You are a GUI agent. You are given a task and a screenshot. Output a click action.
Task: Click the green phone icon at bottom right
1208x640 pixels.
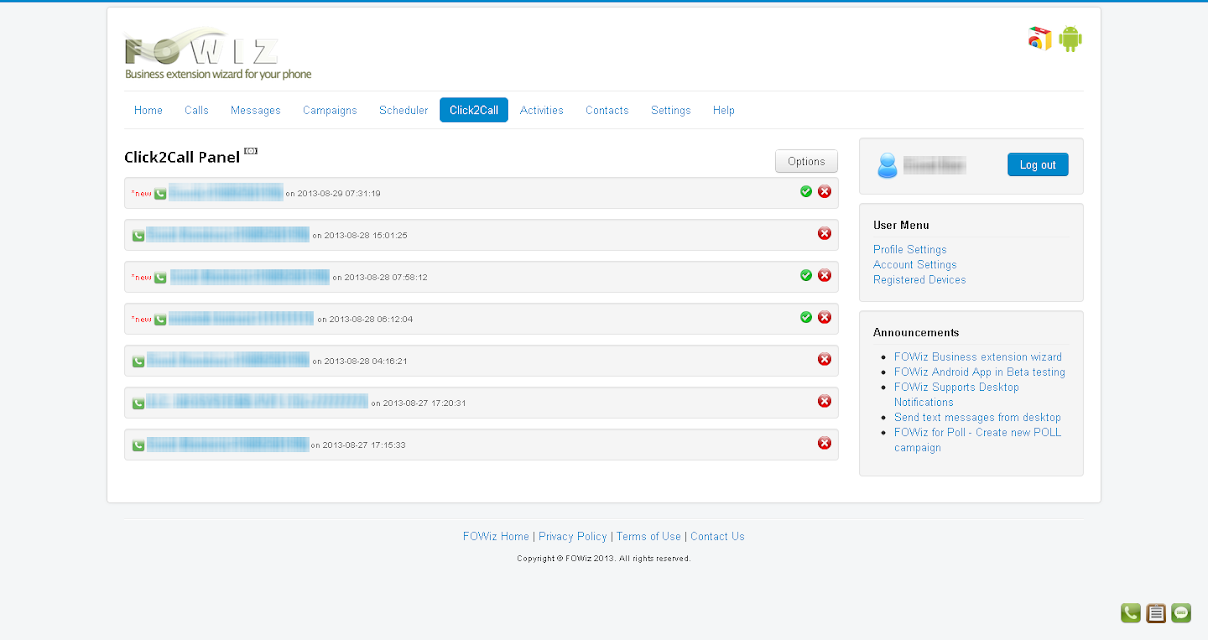click(x=1130, y=613)
